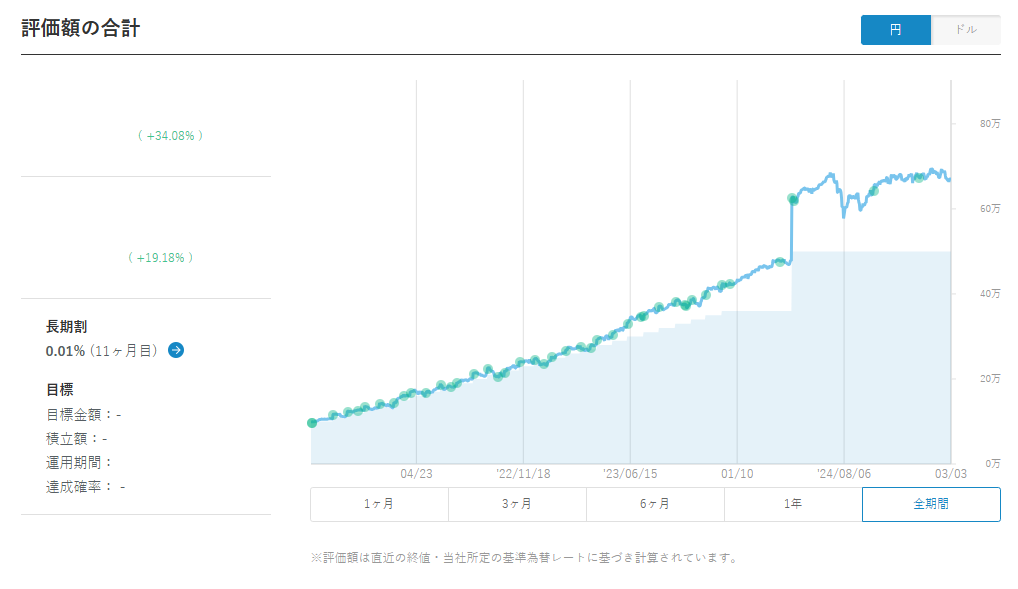Click the '23/06/15 date axis label
This screenshot has width=1018, height=589.
630,473
